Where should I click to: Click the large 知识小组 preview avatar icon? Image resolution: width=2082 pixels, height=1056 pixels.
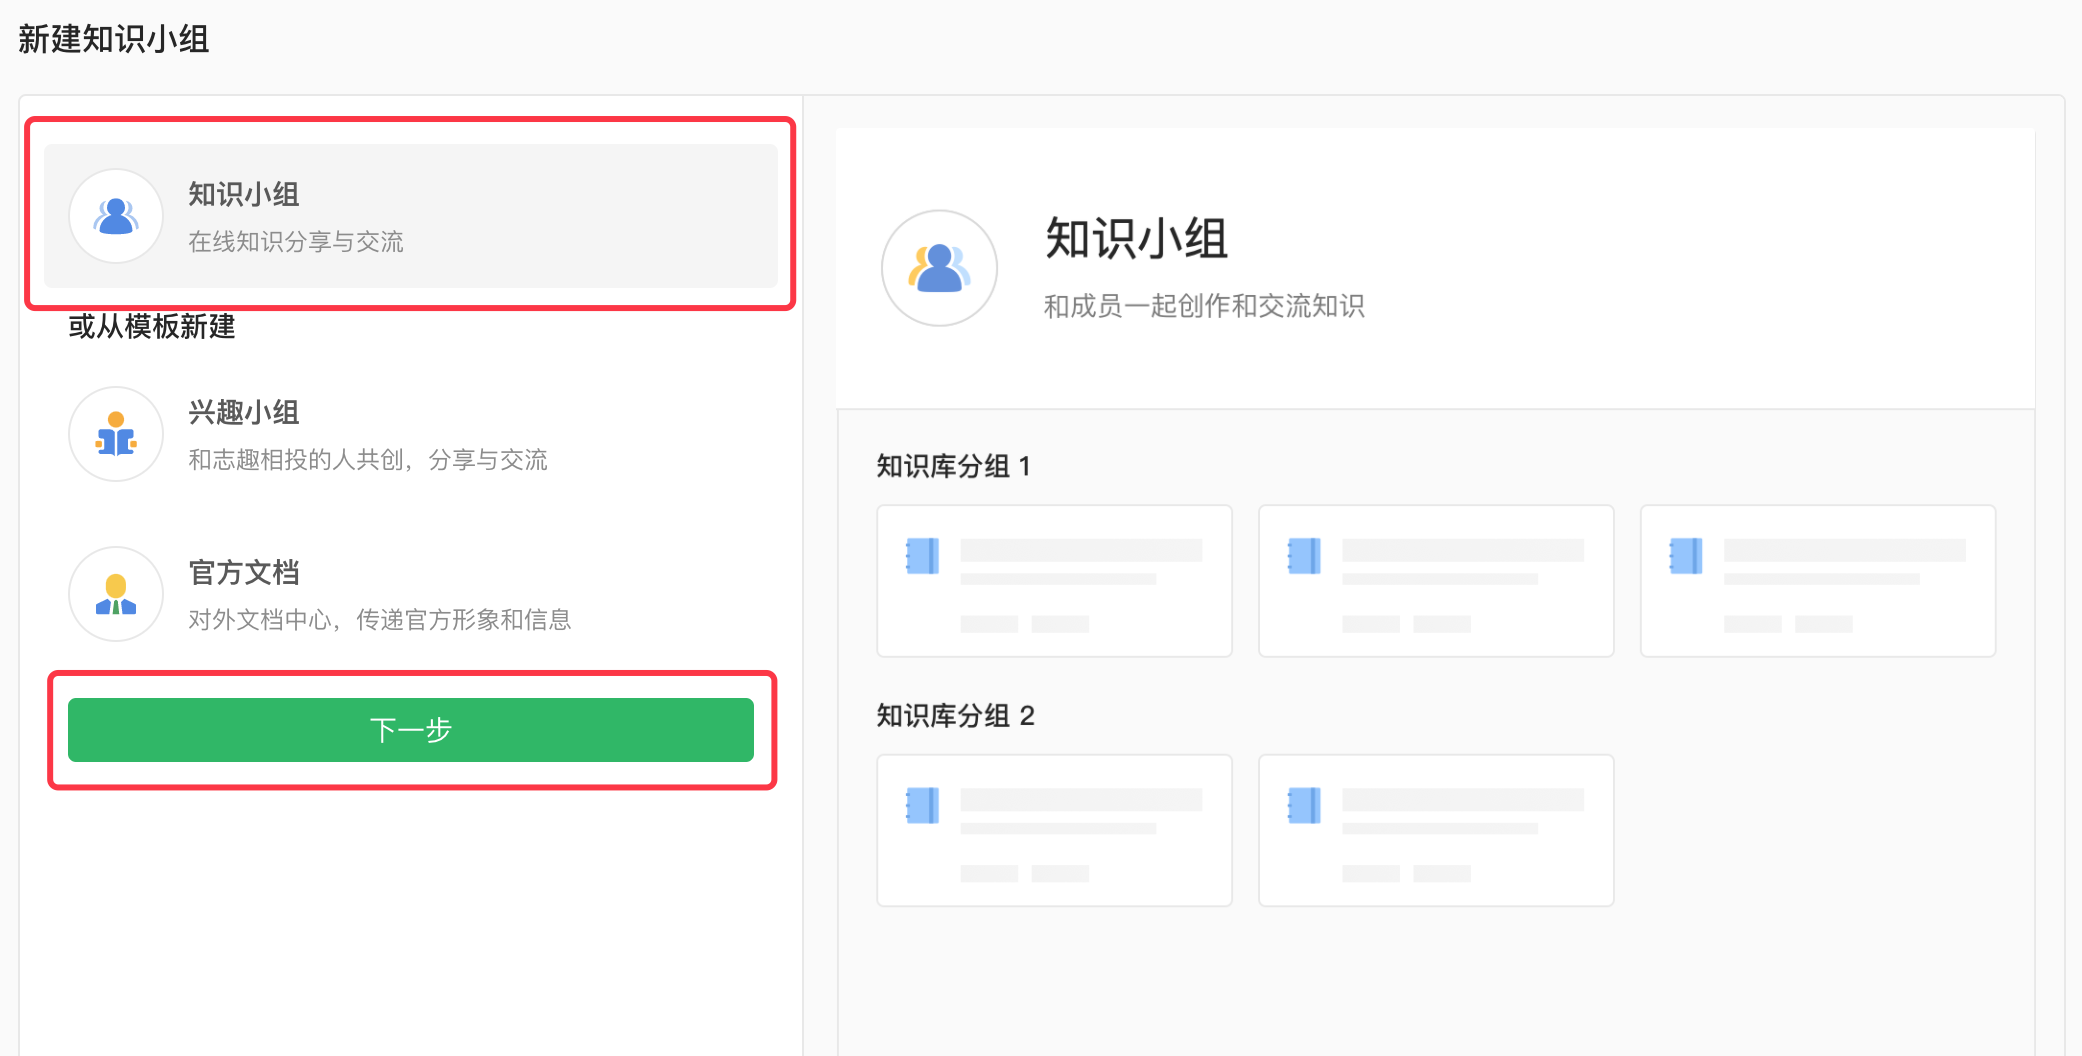click(x=939, y=268)
